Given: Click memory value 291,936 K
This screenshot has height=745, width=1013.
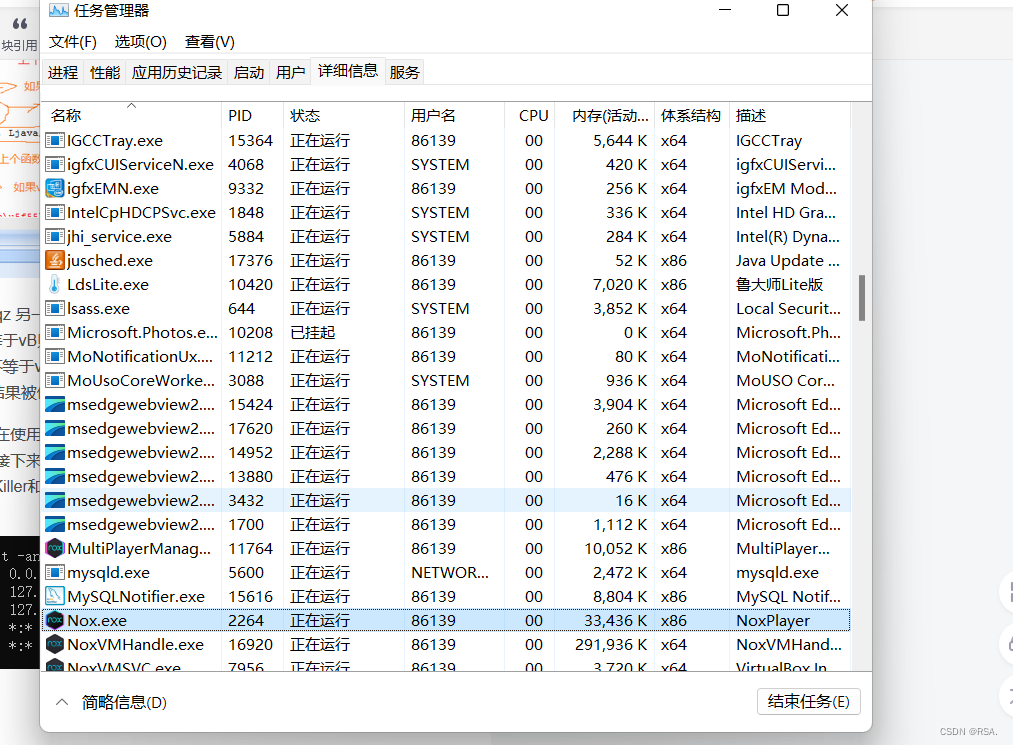Looking at the screenshot, I should pyautogui.click(x=611, y=644).
